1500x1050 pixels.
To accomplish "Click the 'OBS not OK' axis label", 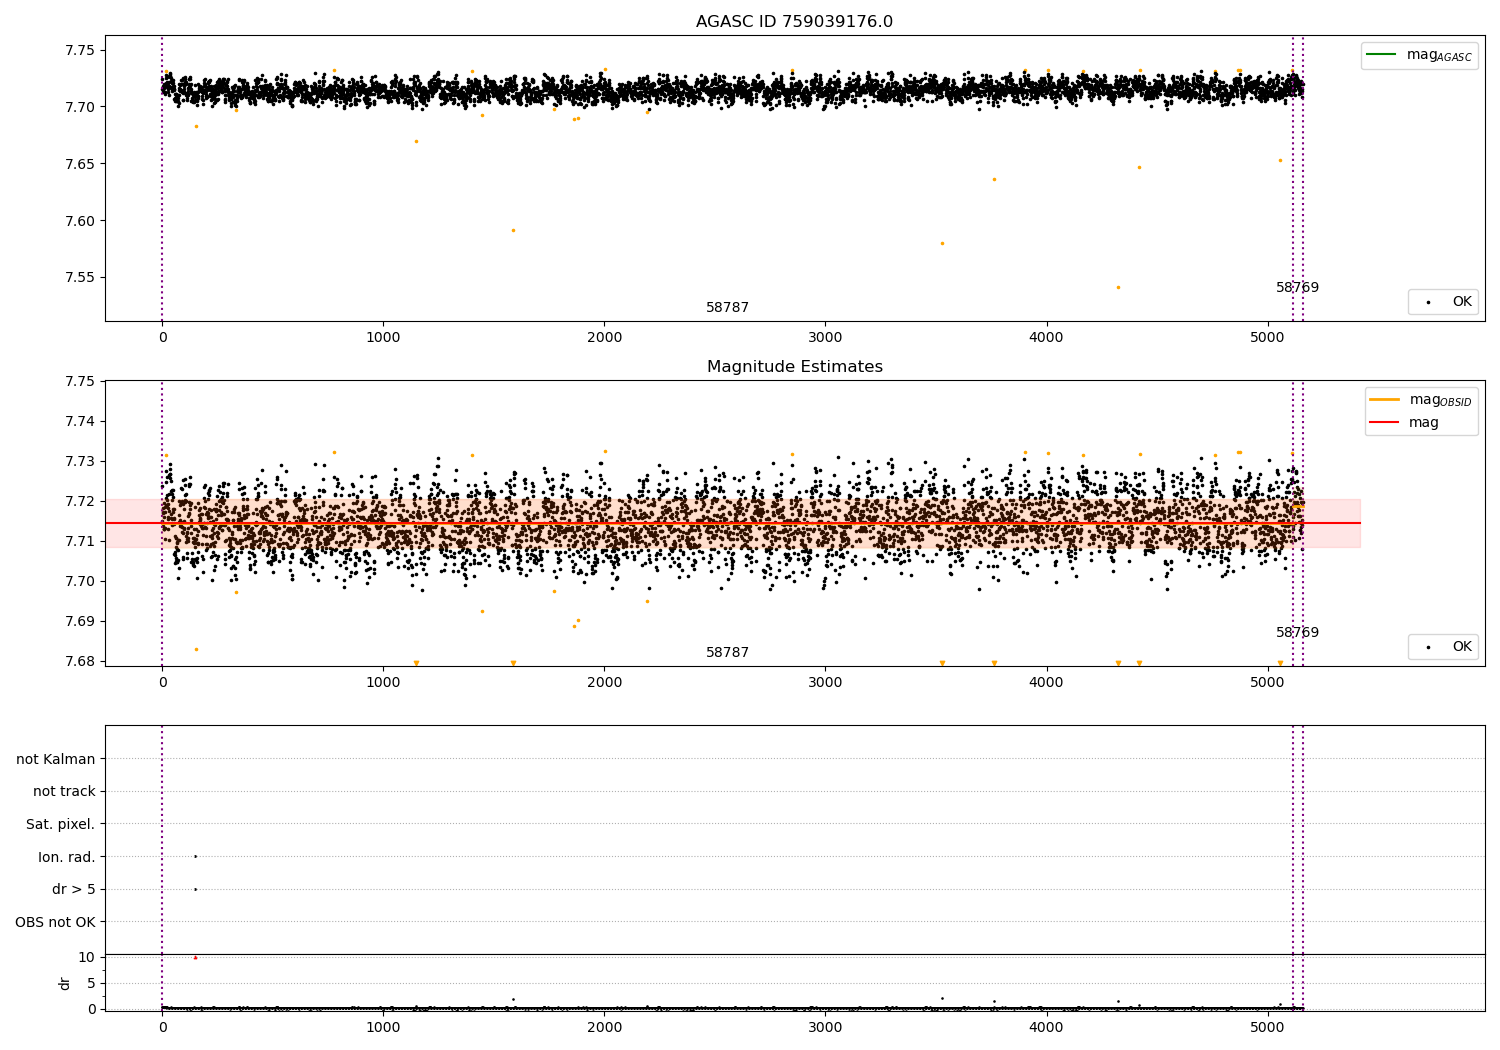I will [x=56, y=922].
